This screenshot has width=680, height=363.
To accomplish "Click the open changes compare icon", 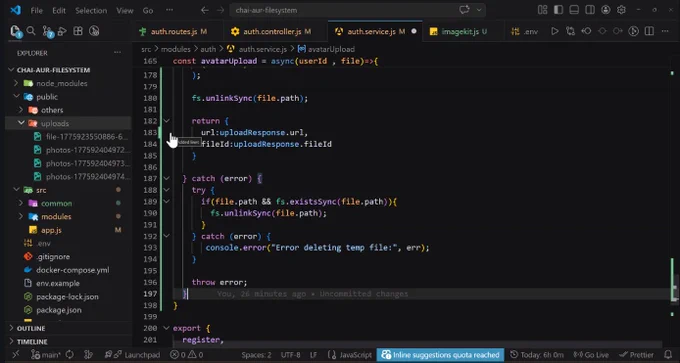I will [570, 31].
